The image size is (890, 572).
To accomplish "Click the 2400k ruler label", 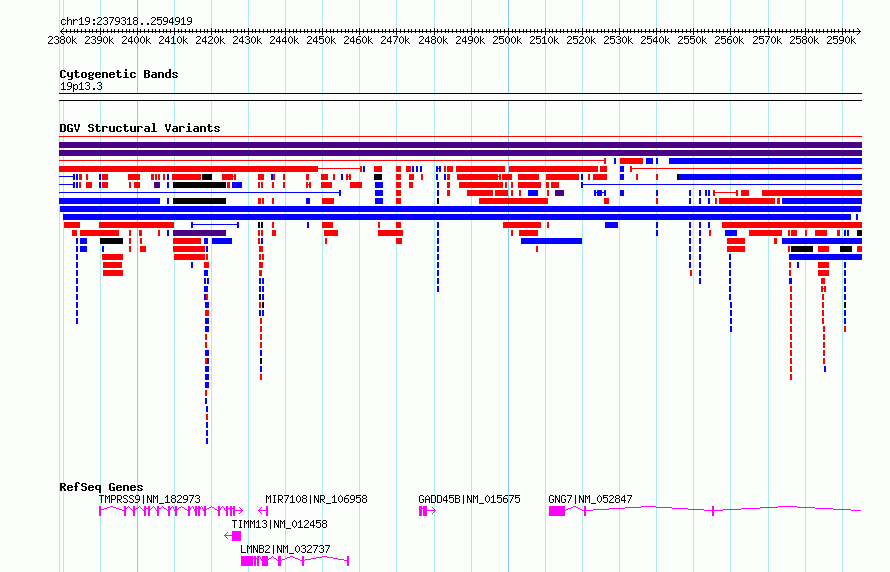I will 136,40.
